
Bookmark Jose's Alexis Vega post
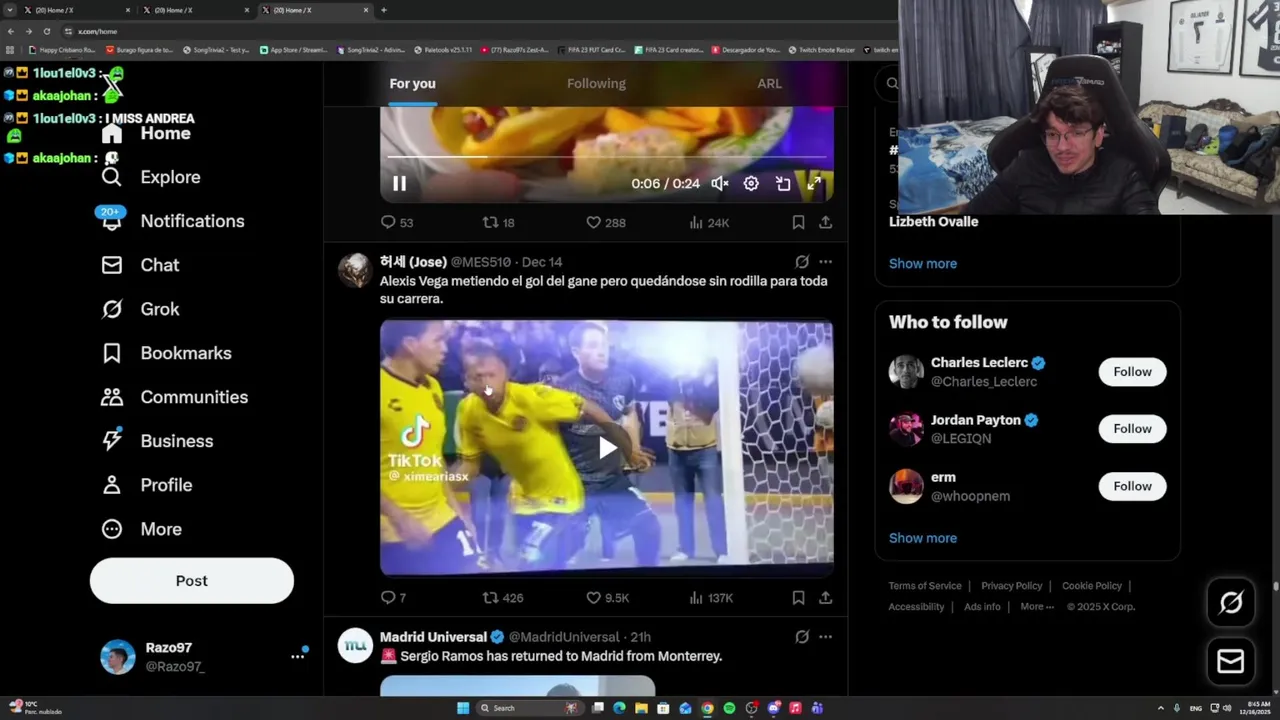pyautogui.click(x=798, y=598)
